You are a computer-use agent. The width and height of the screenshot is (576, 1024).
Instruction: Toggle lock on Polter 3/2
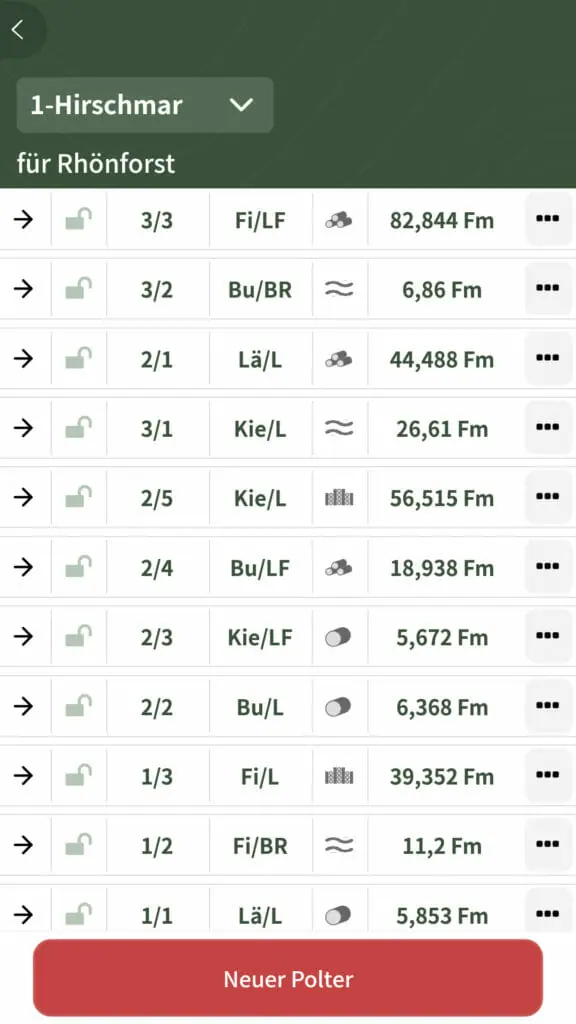78,289
